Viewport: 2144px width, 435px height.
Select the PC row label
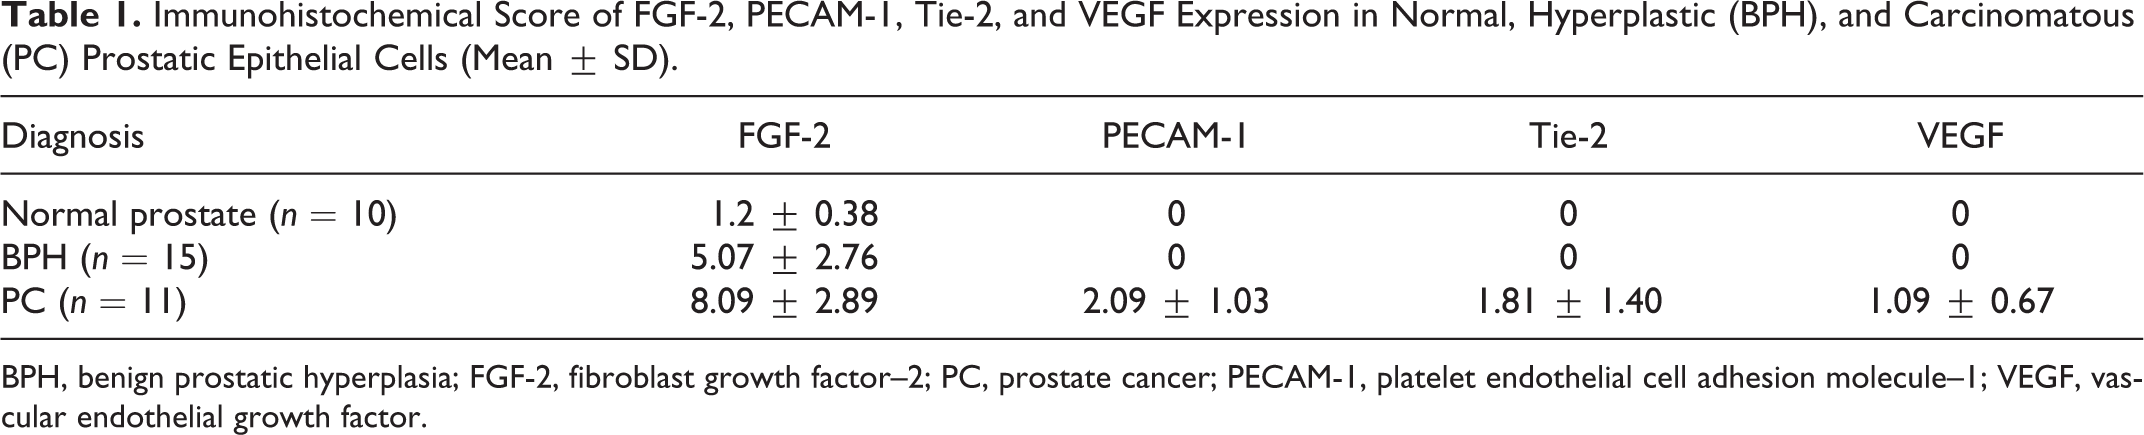(x=93, y=301)
